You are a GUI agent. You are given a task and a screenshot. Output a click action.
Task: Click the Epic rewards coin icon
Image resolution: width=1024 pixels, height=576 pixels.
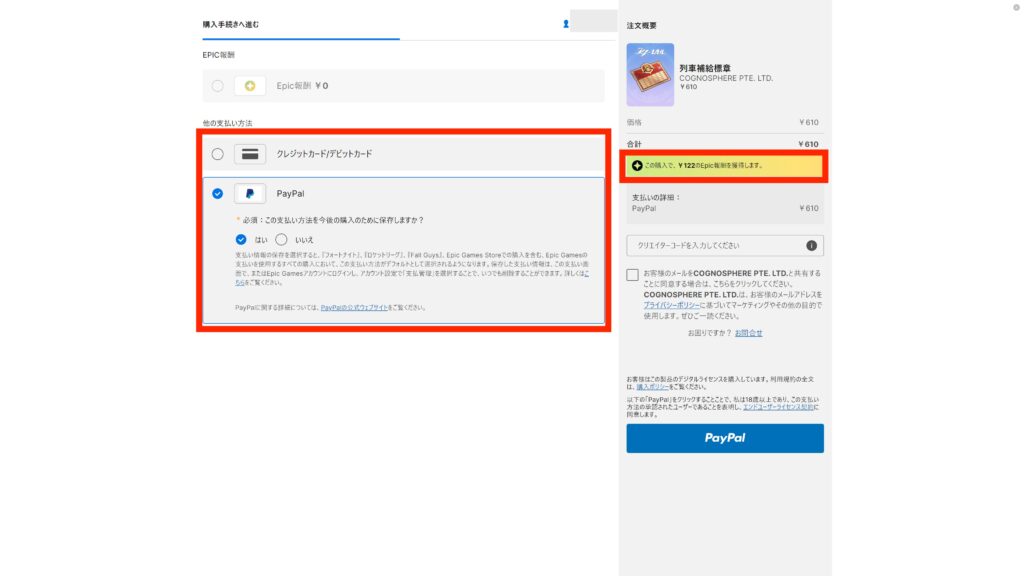pos(250,86)
